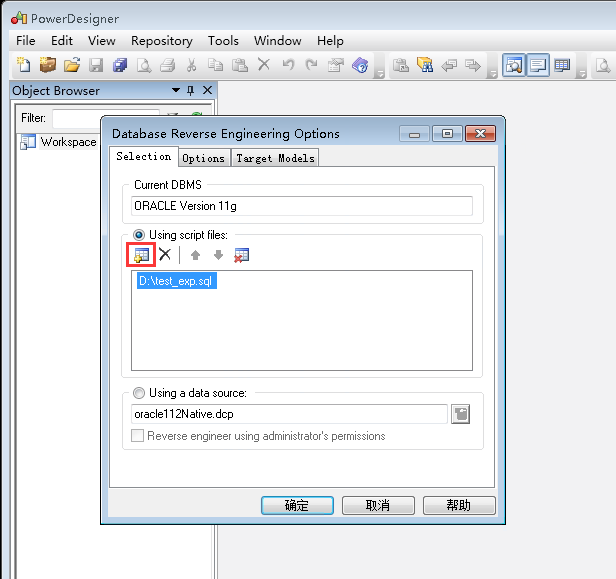Click the Current DBMS ORACLE Version 11g field
616x579 pixels.
302,206
